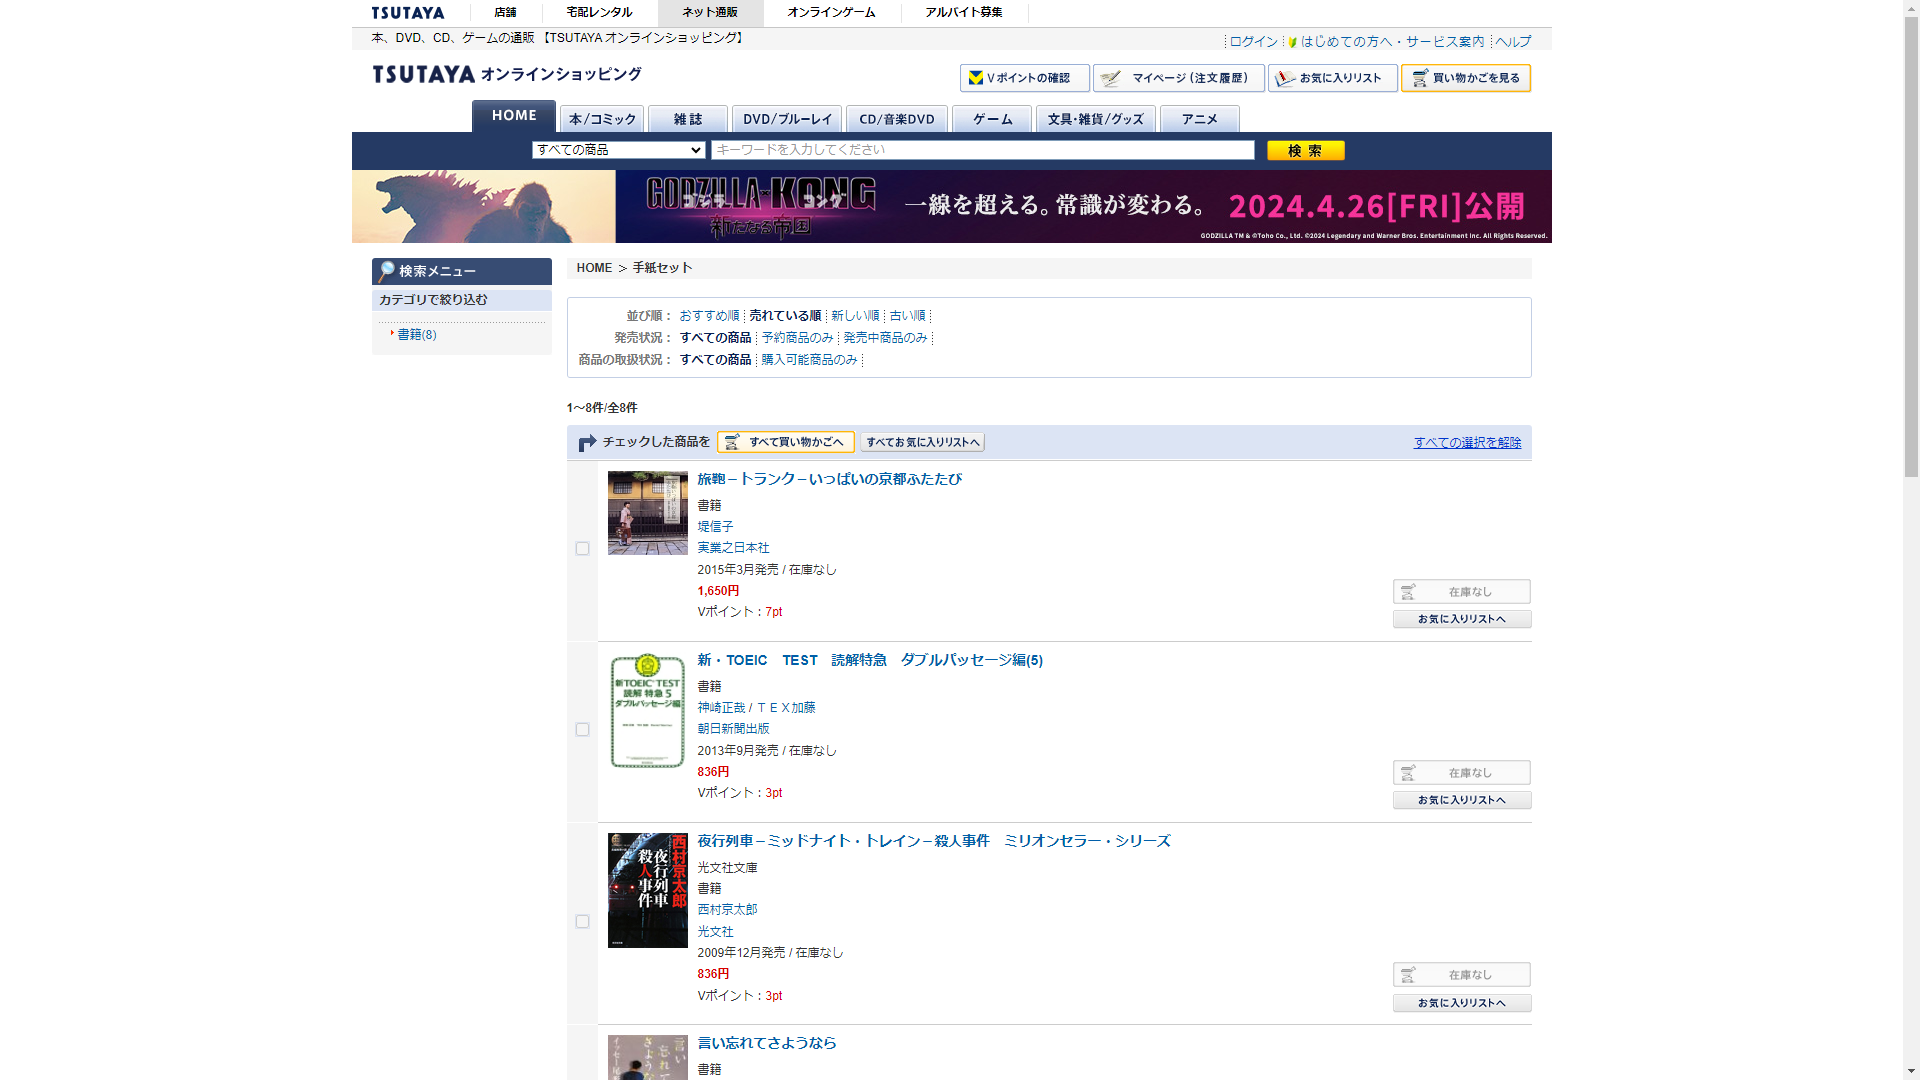The height and width of the screenshot is (1080, 1920).
Task: Click the greyed out-of-stock cart button for the TOEIC book
Action: (1461, 773)
